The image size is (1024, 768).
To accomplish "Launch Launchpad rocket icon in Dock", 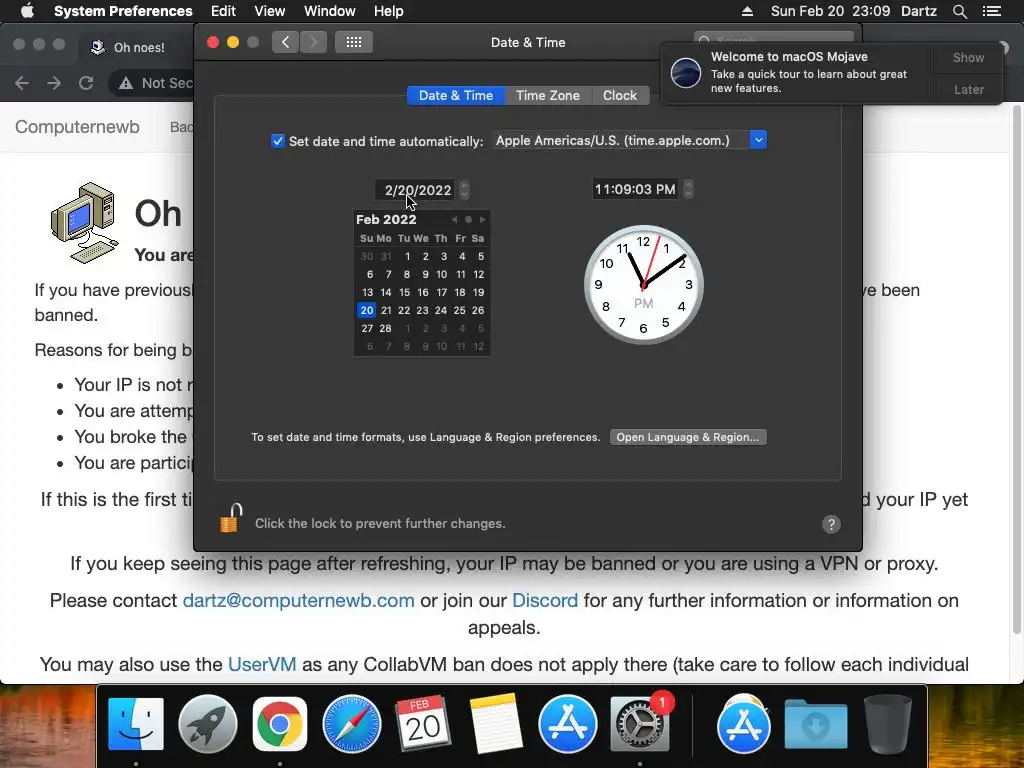I will tap(208, 724).
